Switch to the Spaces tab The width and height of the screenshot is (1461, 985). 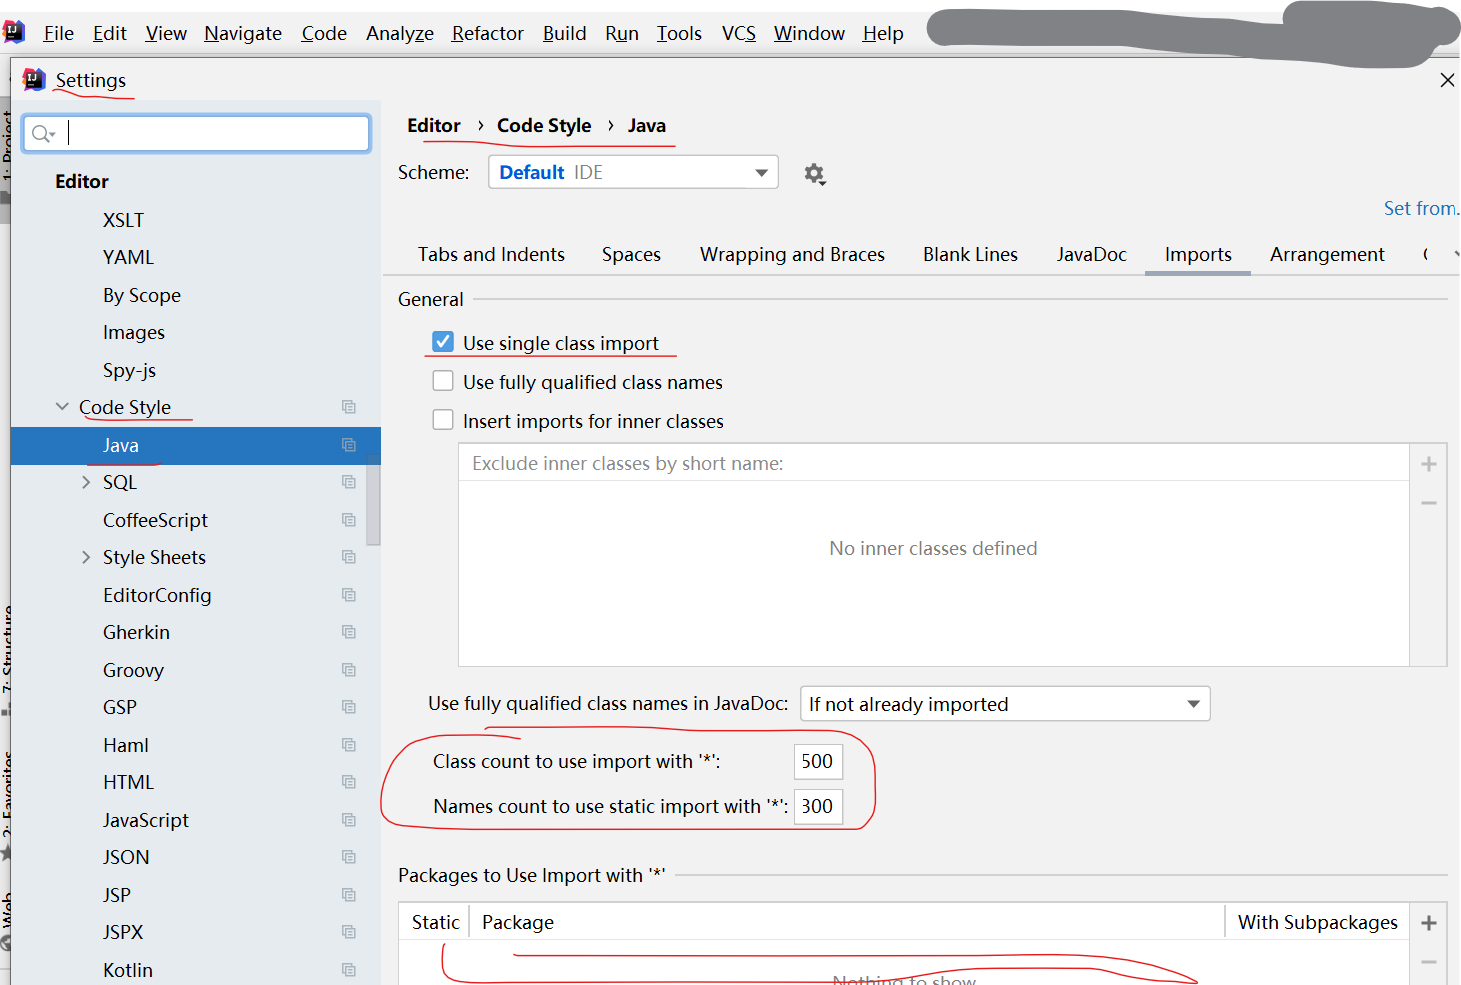[631, 254]
